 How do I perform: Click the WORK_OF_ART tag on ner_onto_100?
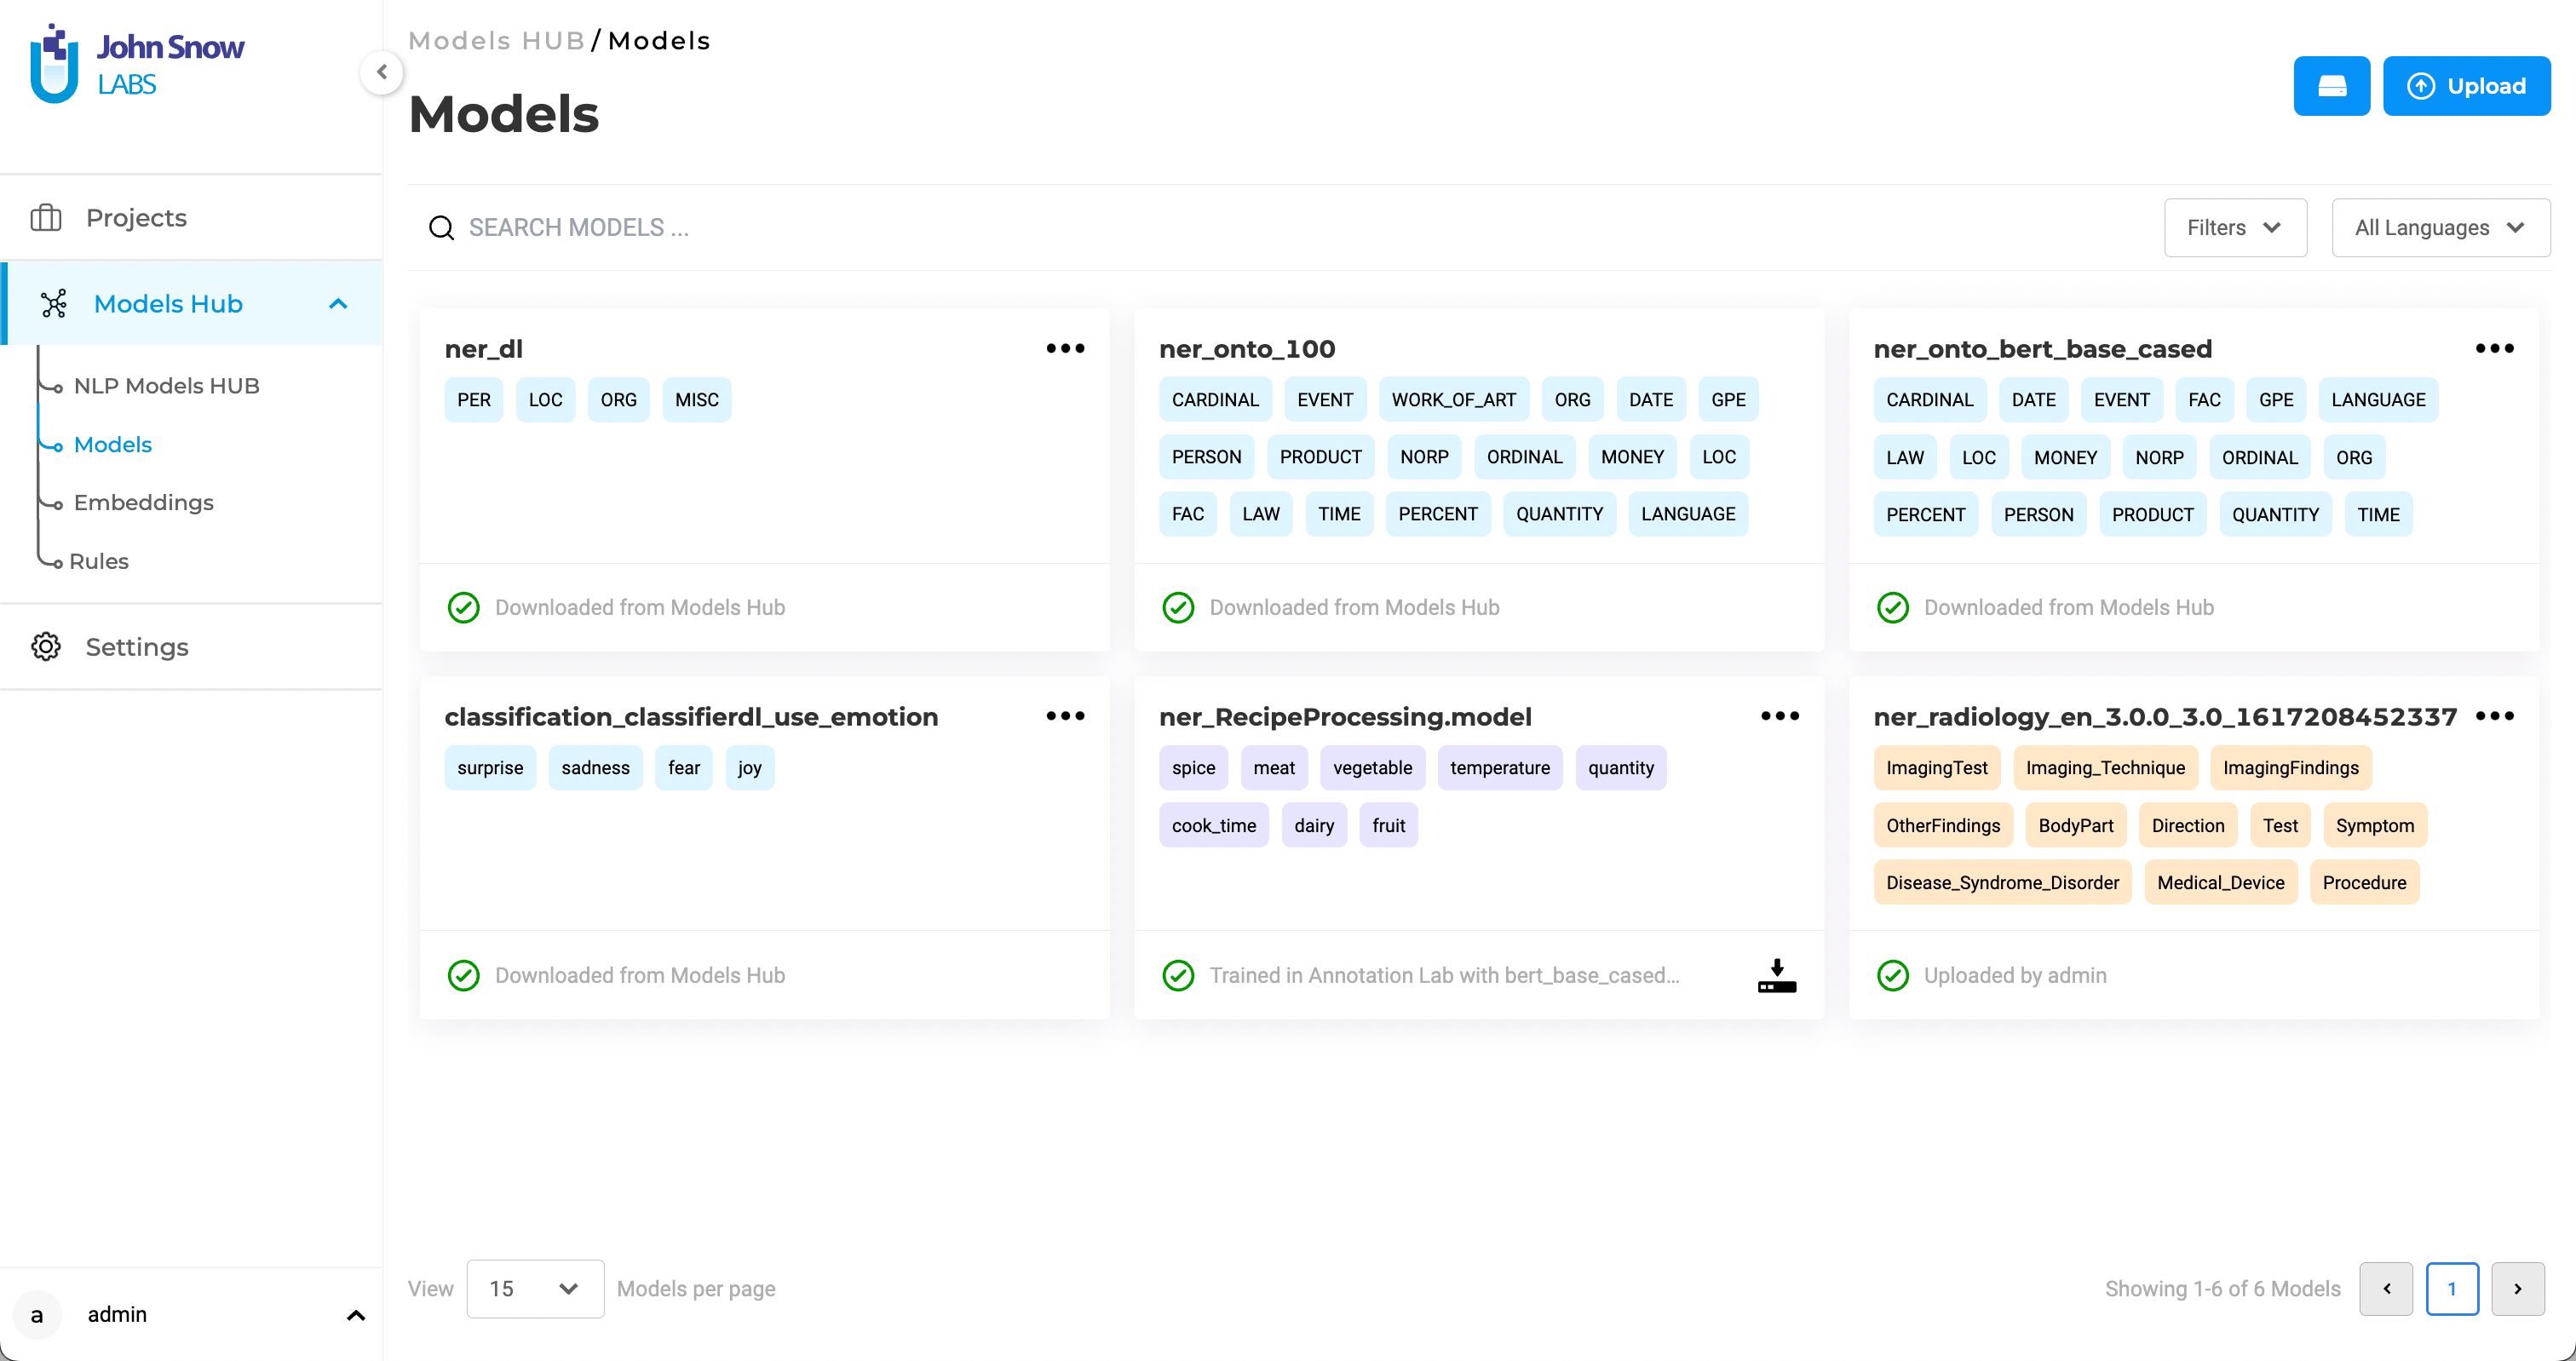click(x=1454, y=400)
